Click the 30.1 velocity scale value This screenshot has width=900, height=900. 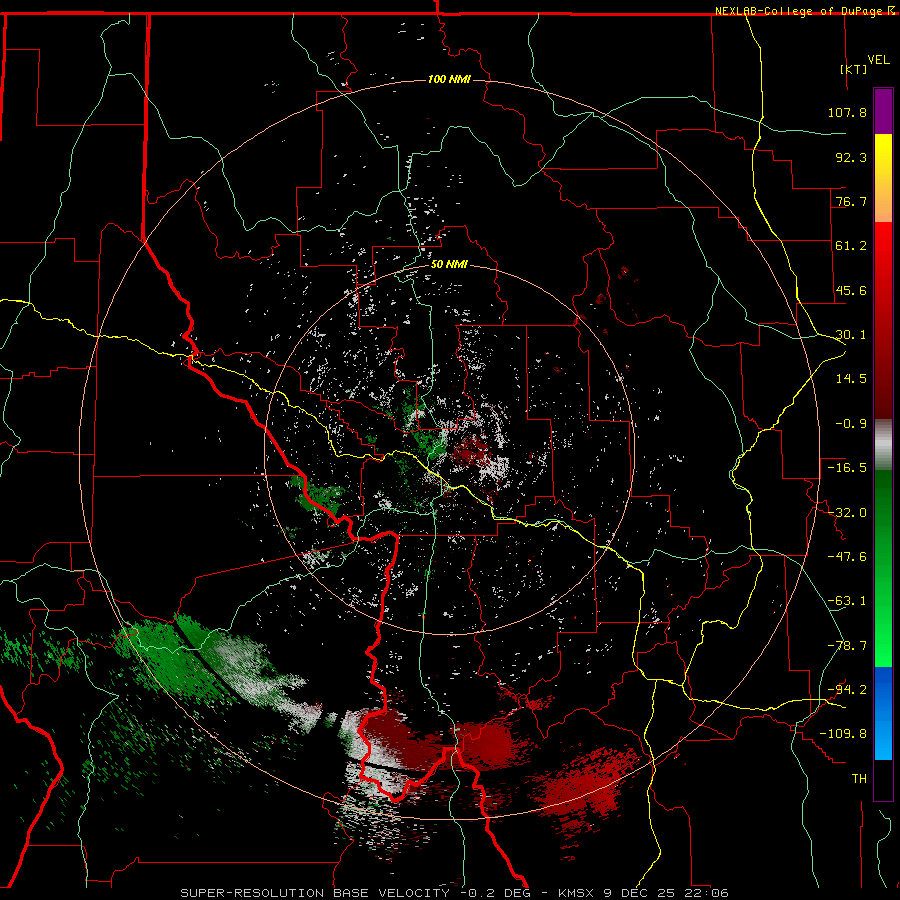point(851,335)
